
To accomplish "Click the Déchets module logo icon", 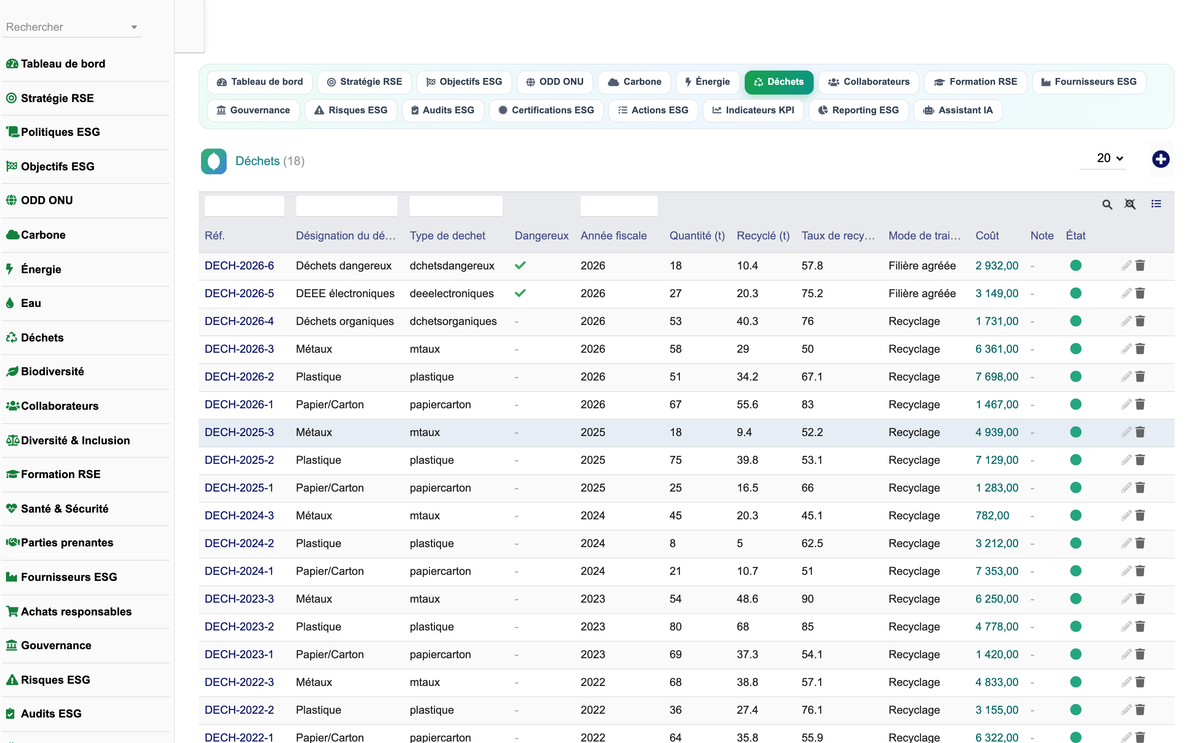I will pos(214,161).
